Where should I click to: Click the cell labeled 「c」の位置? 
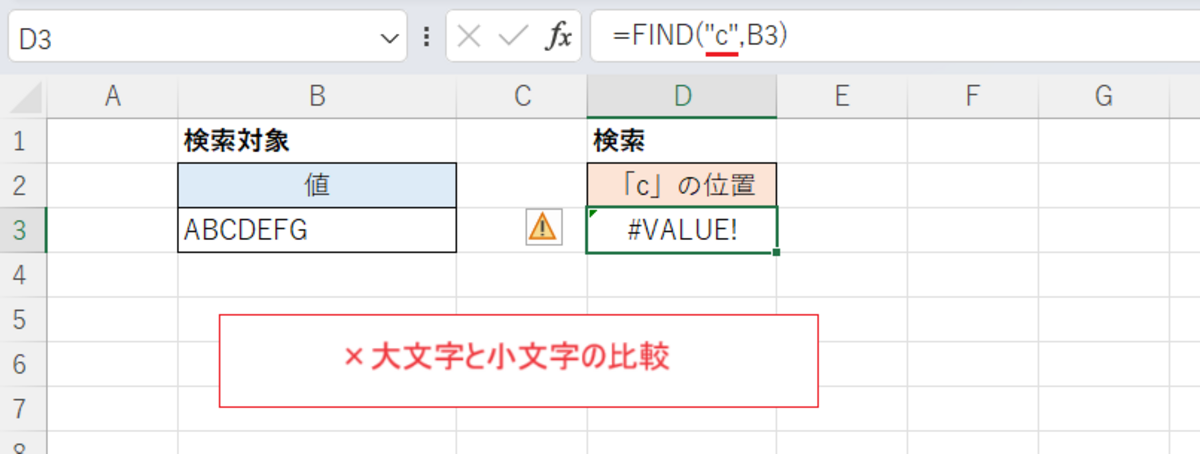click(682, 185)
